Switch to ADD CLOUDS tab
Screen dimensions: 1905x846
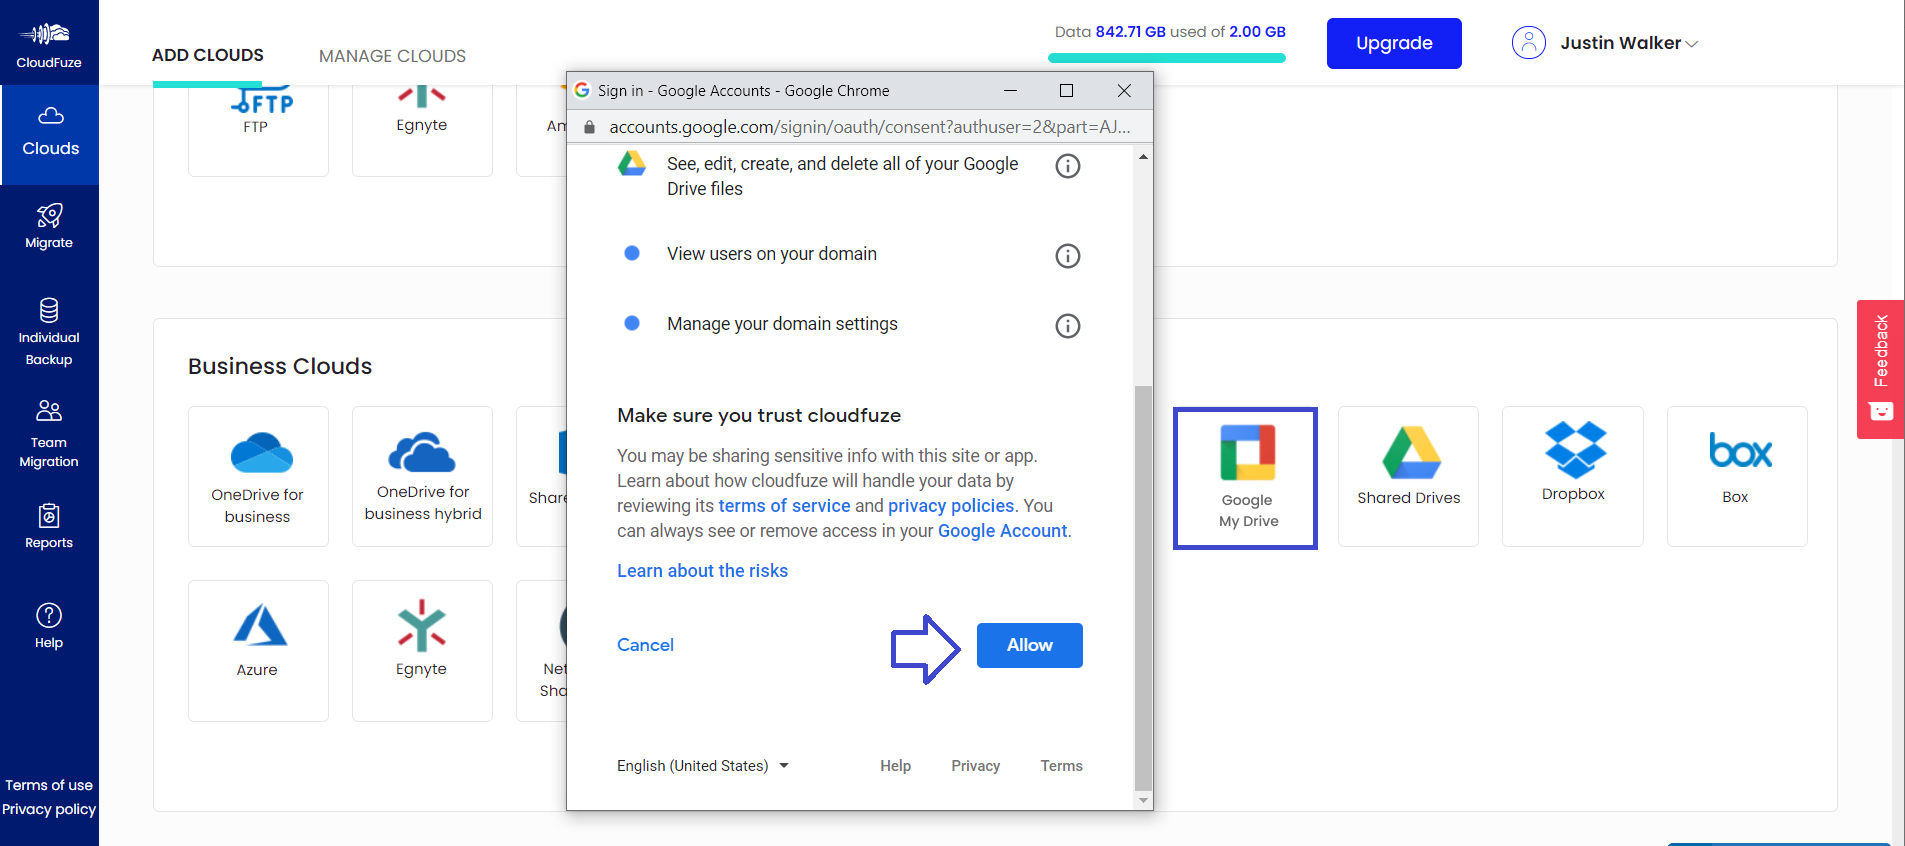[208, 55]
